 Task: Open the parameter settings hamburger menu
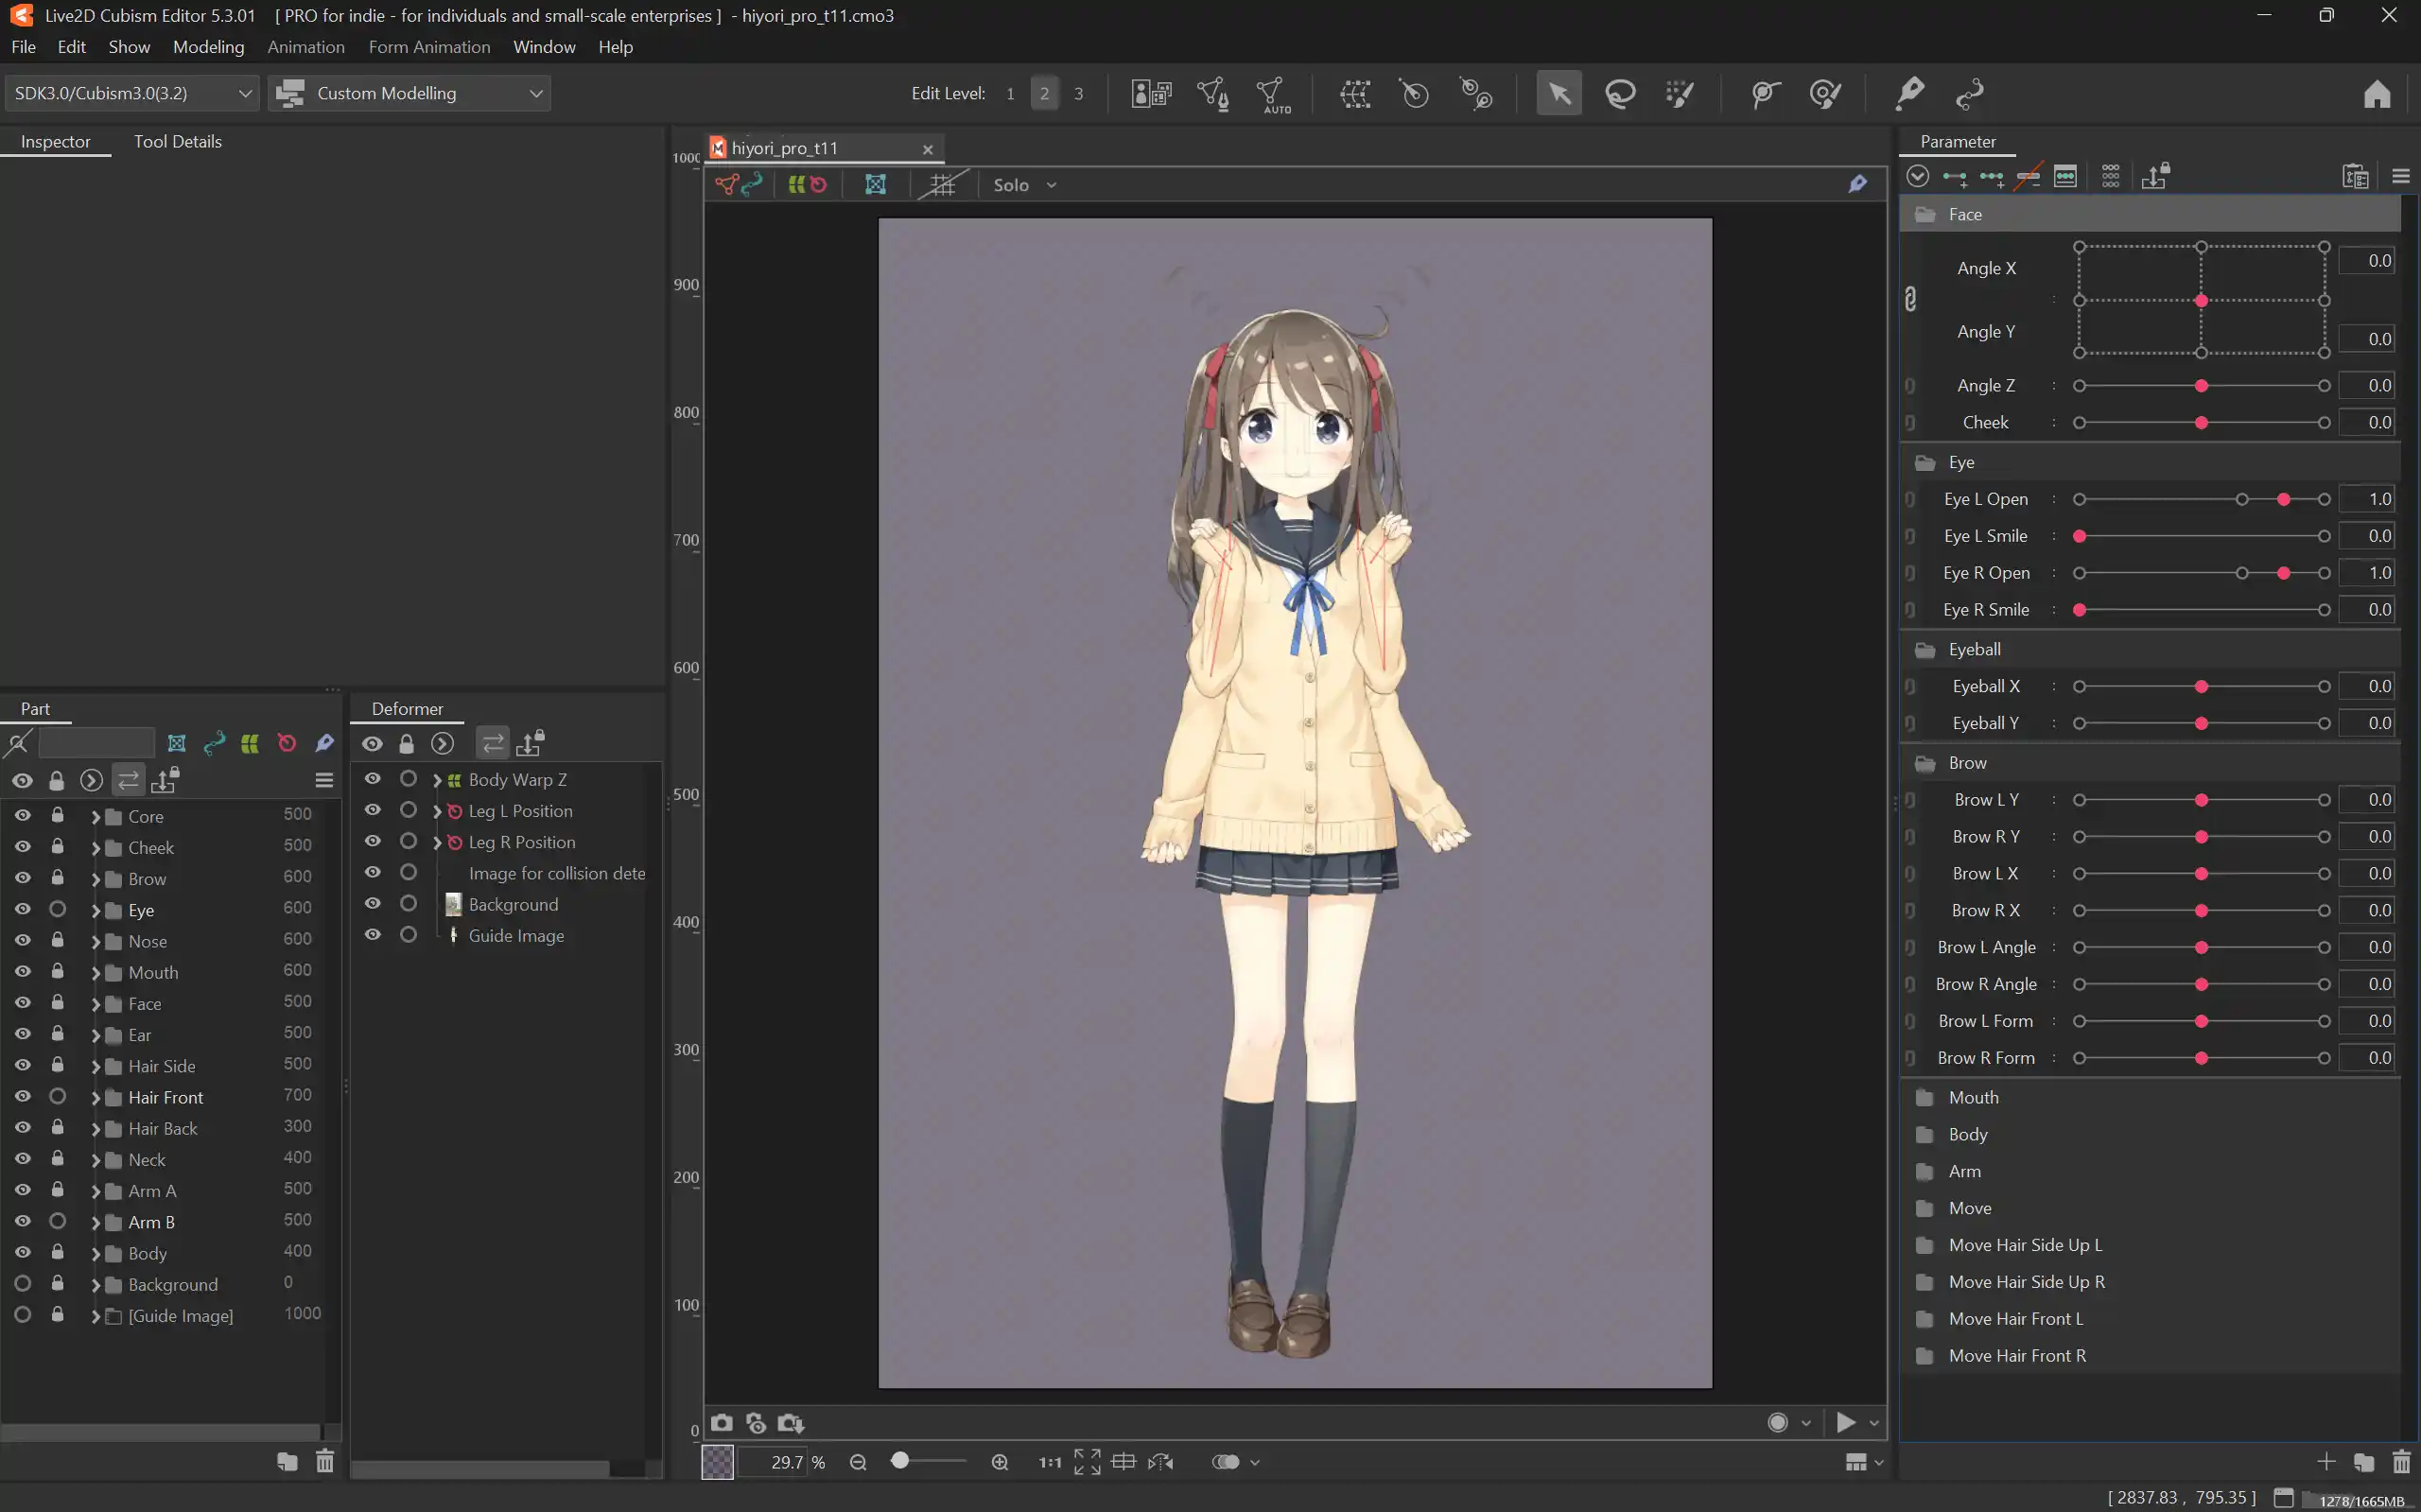[2401, 176]
